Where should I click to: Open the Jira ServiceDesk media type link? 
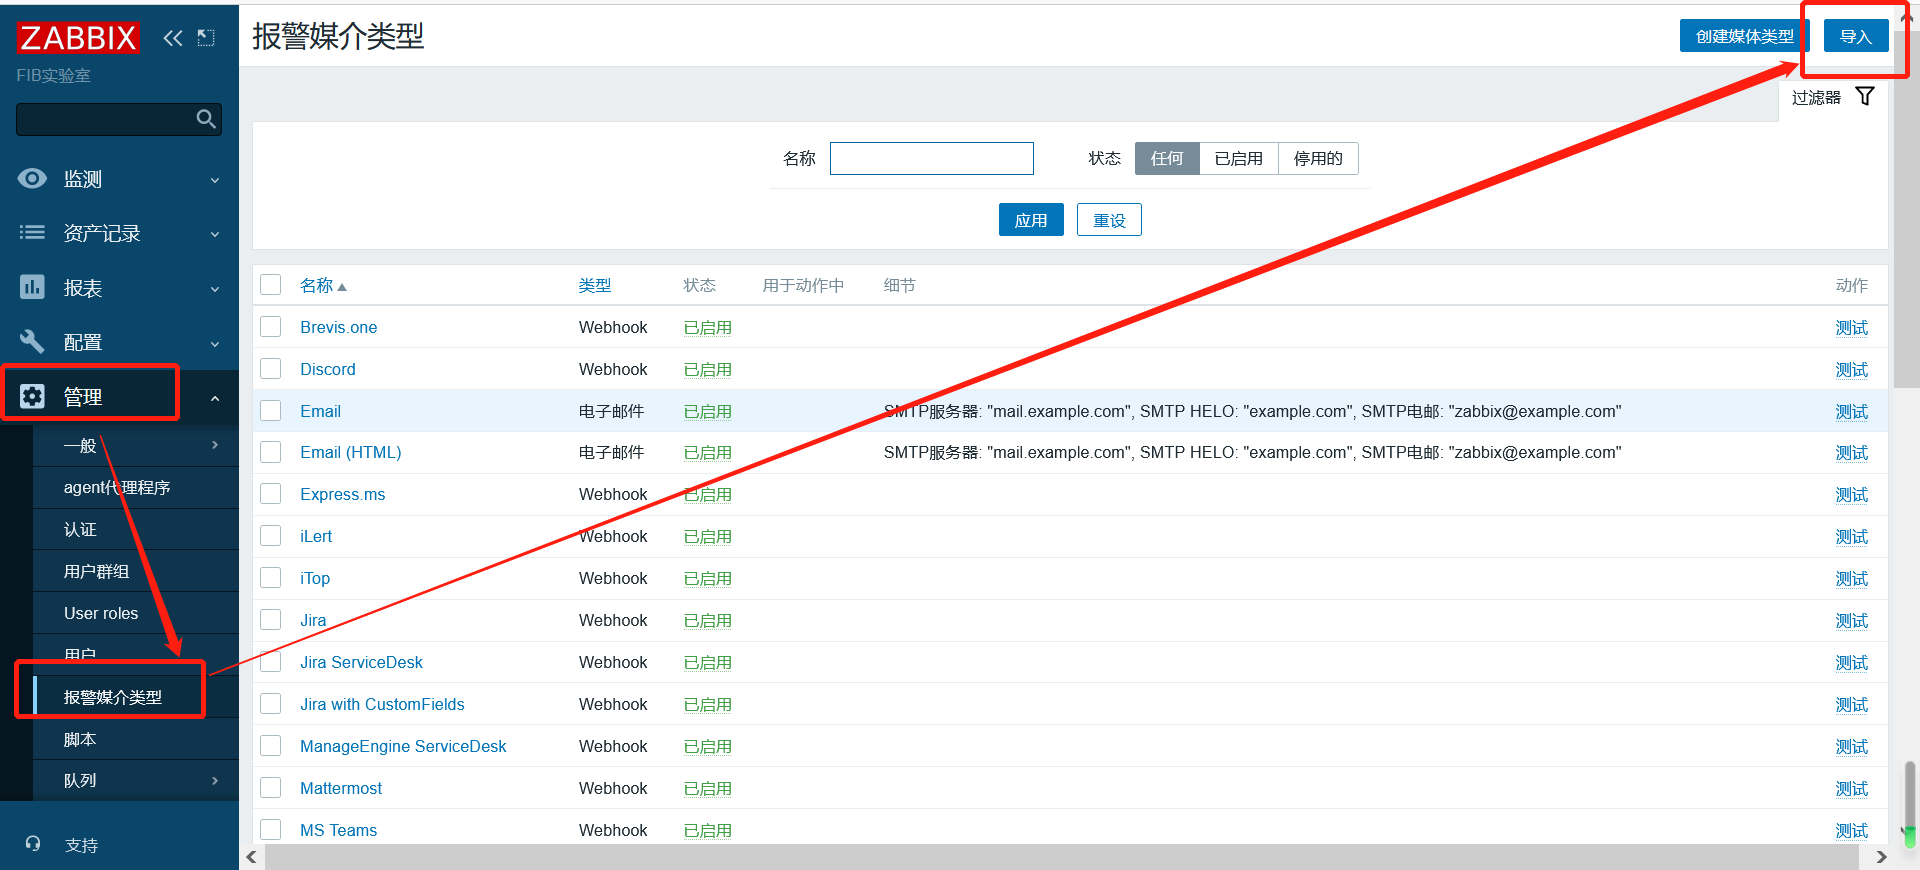(x=361, y=662)
